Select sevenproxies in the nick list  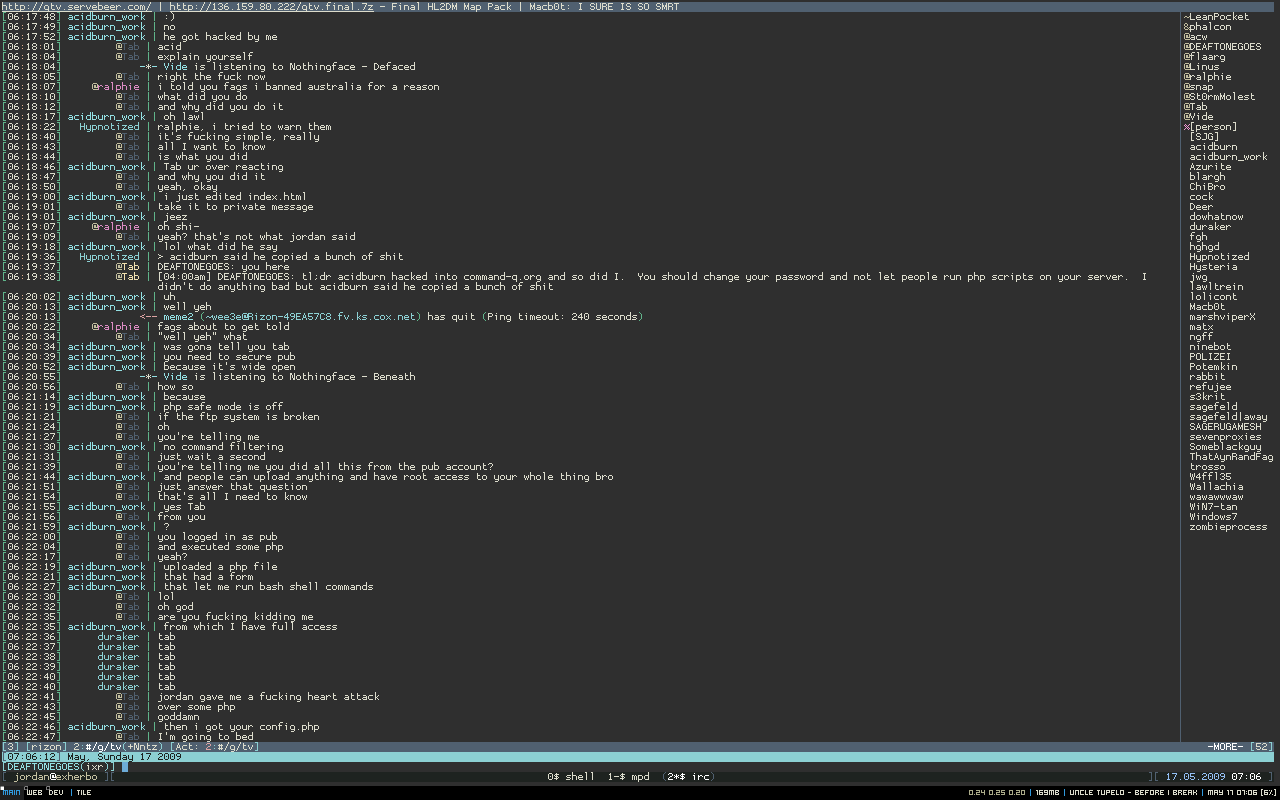pos(1225,437)
